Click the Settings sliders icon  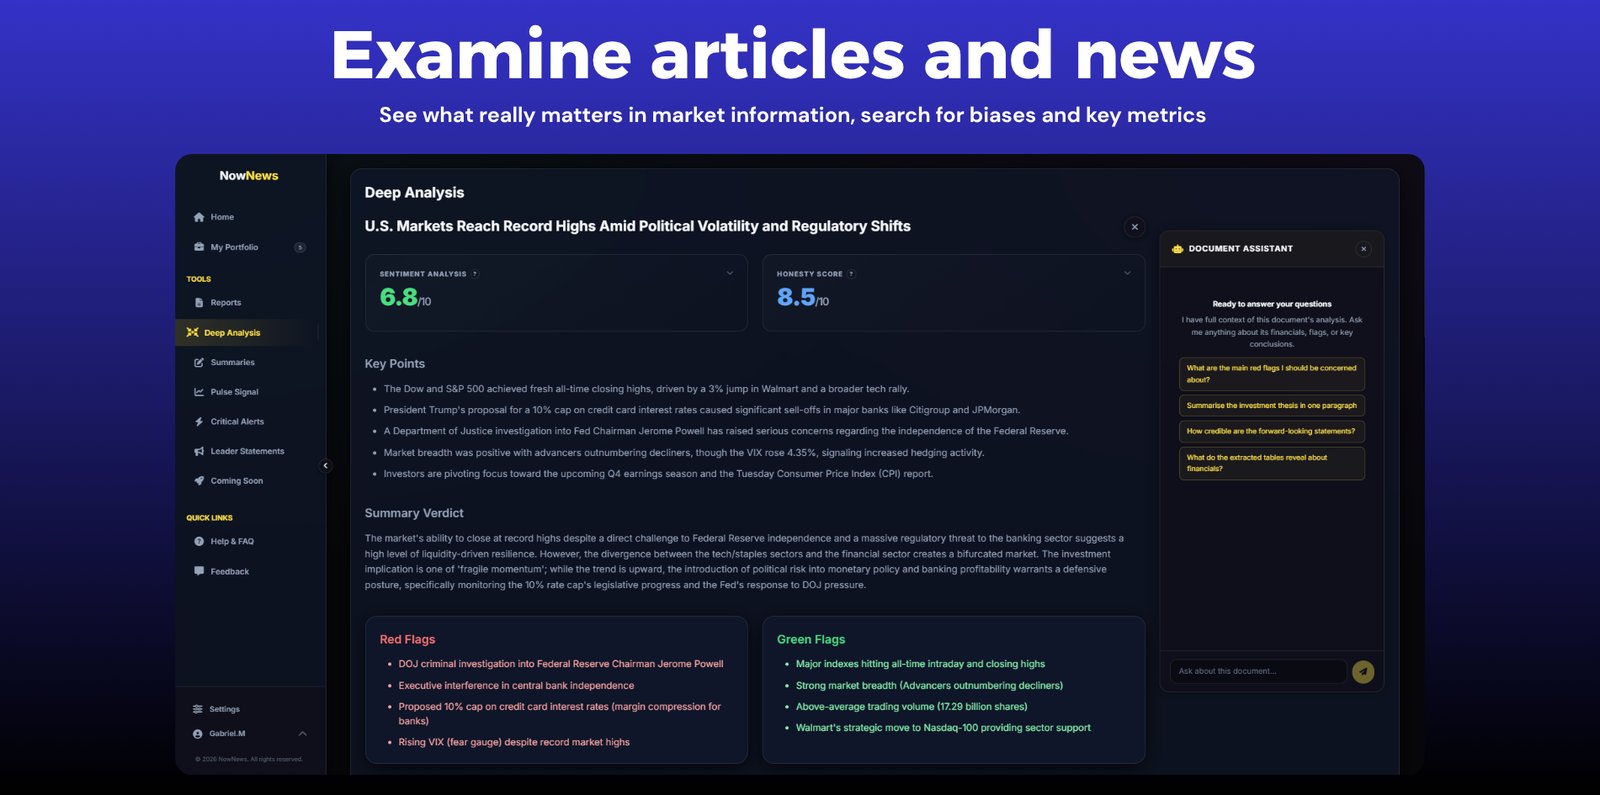[198, 709]
